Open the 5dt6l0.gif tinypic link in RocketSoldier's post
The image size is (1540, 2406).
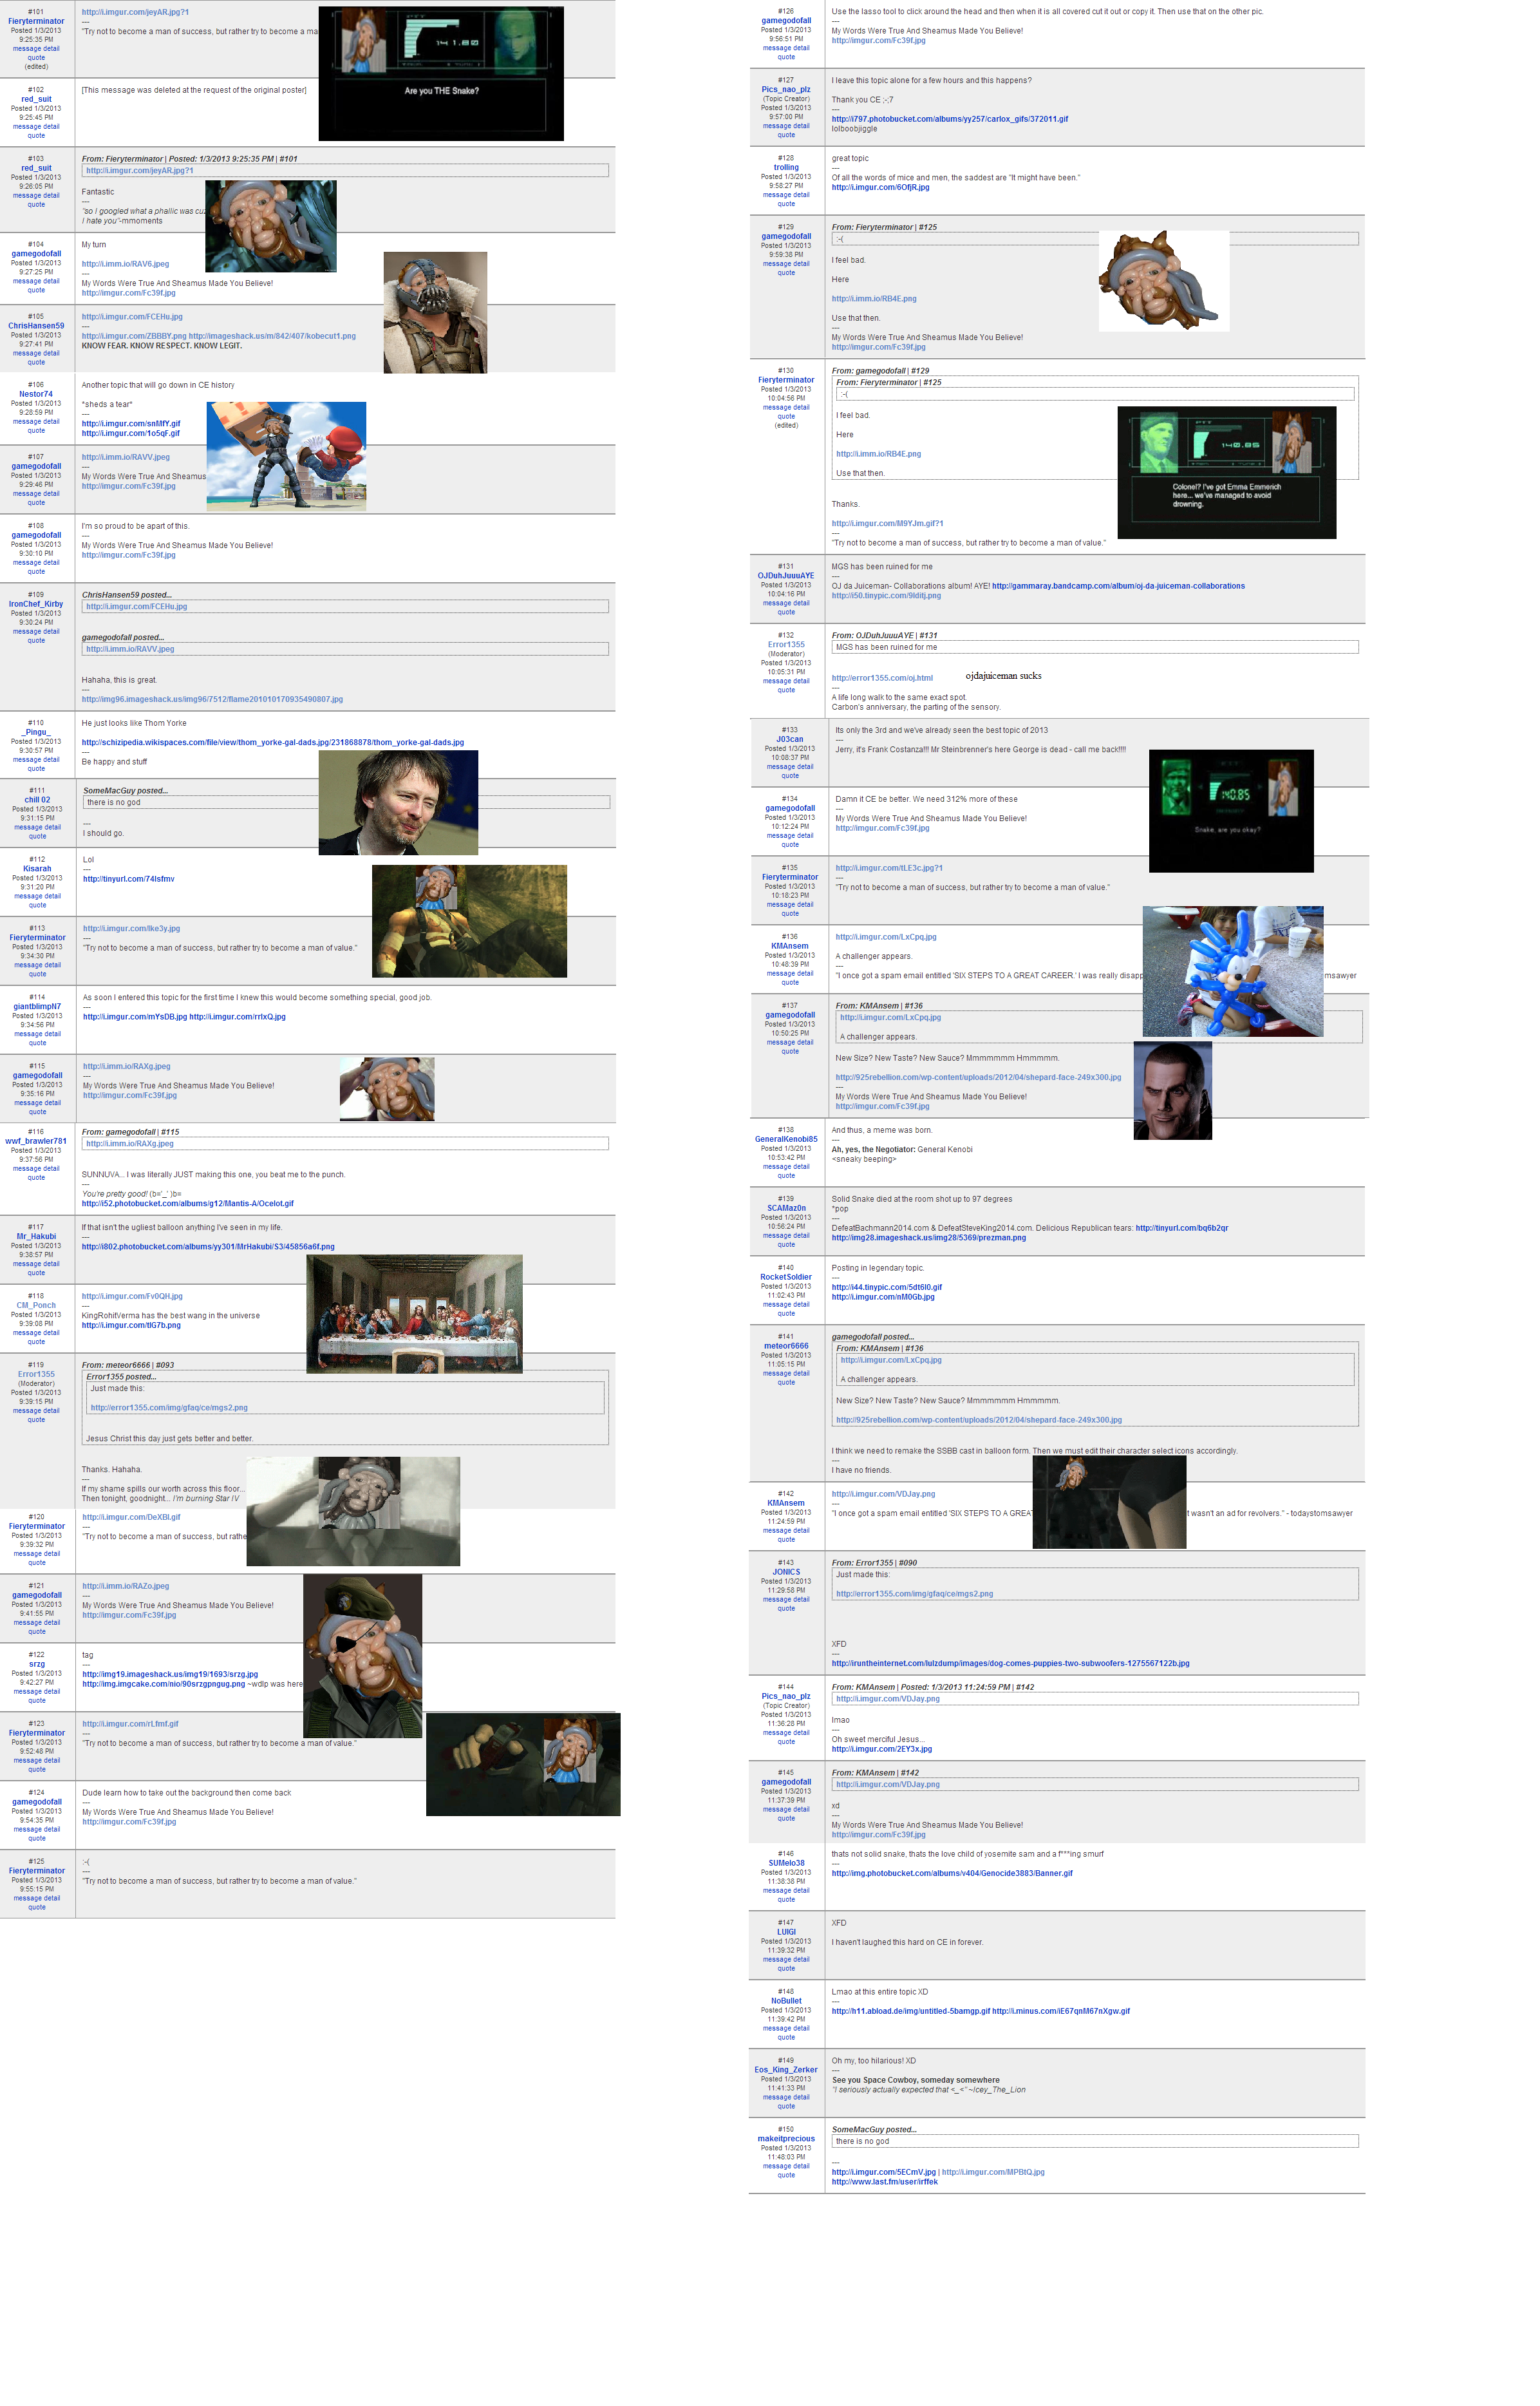tap(887, 1288)
